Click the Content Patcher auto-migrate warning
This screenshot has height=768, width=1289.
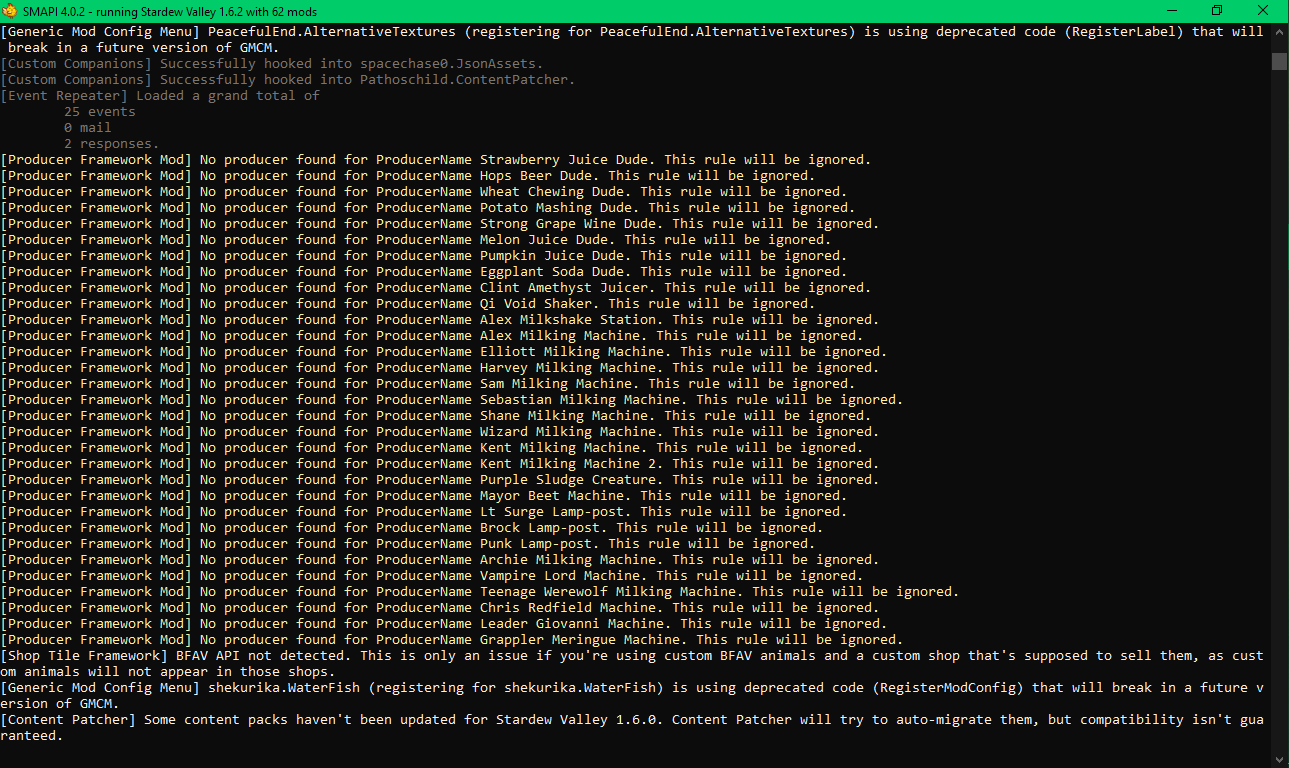(632, 728)
